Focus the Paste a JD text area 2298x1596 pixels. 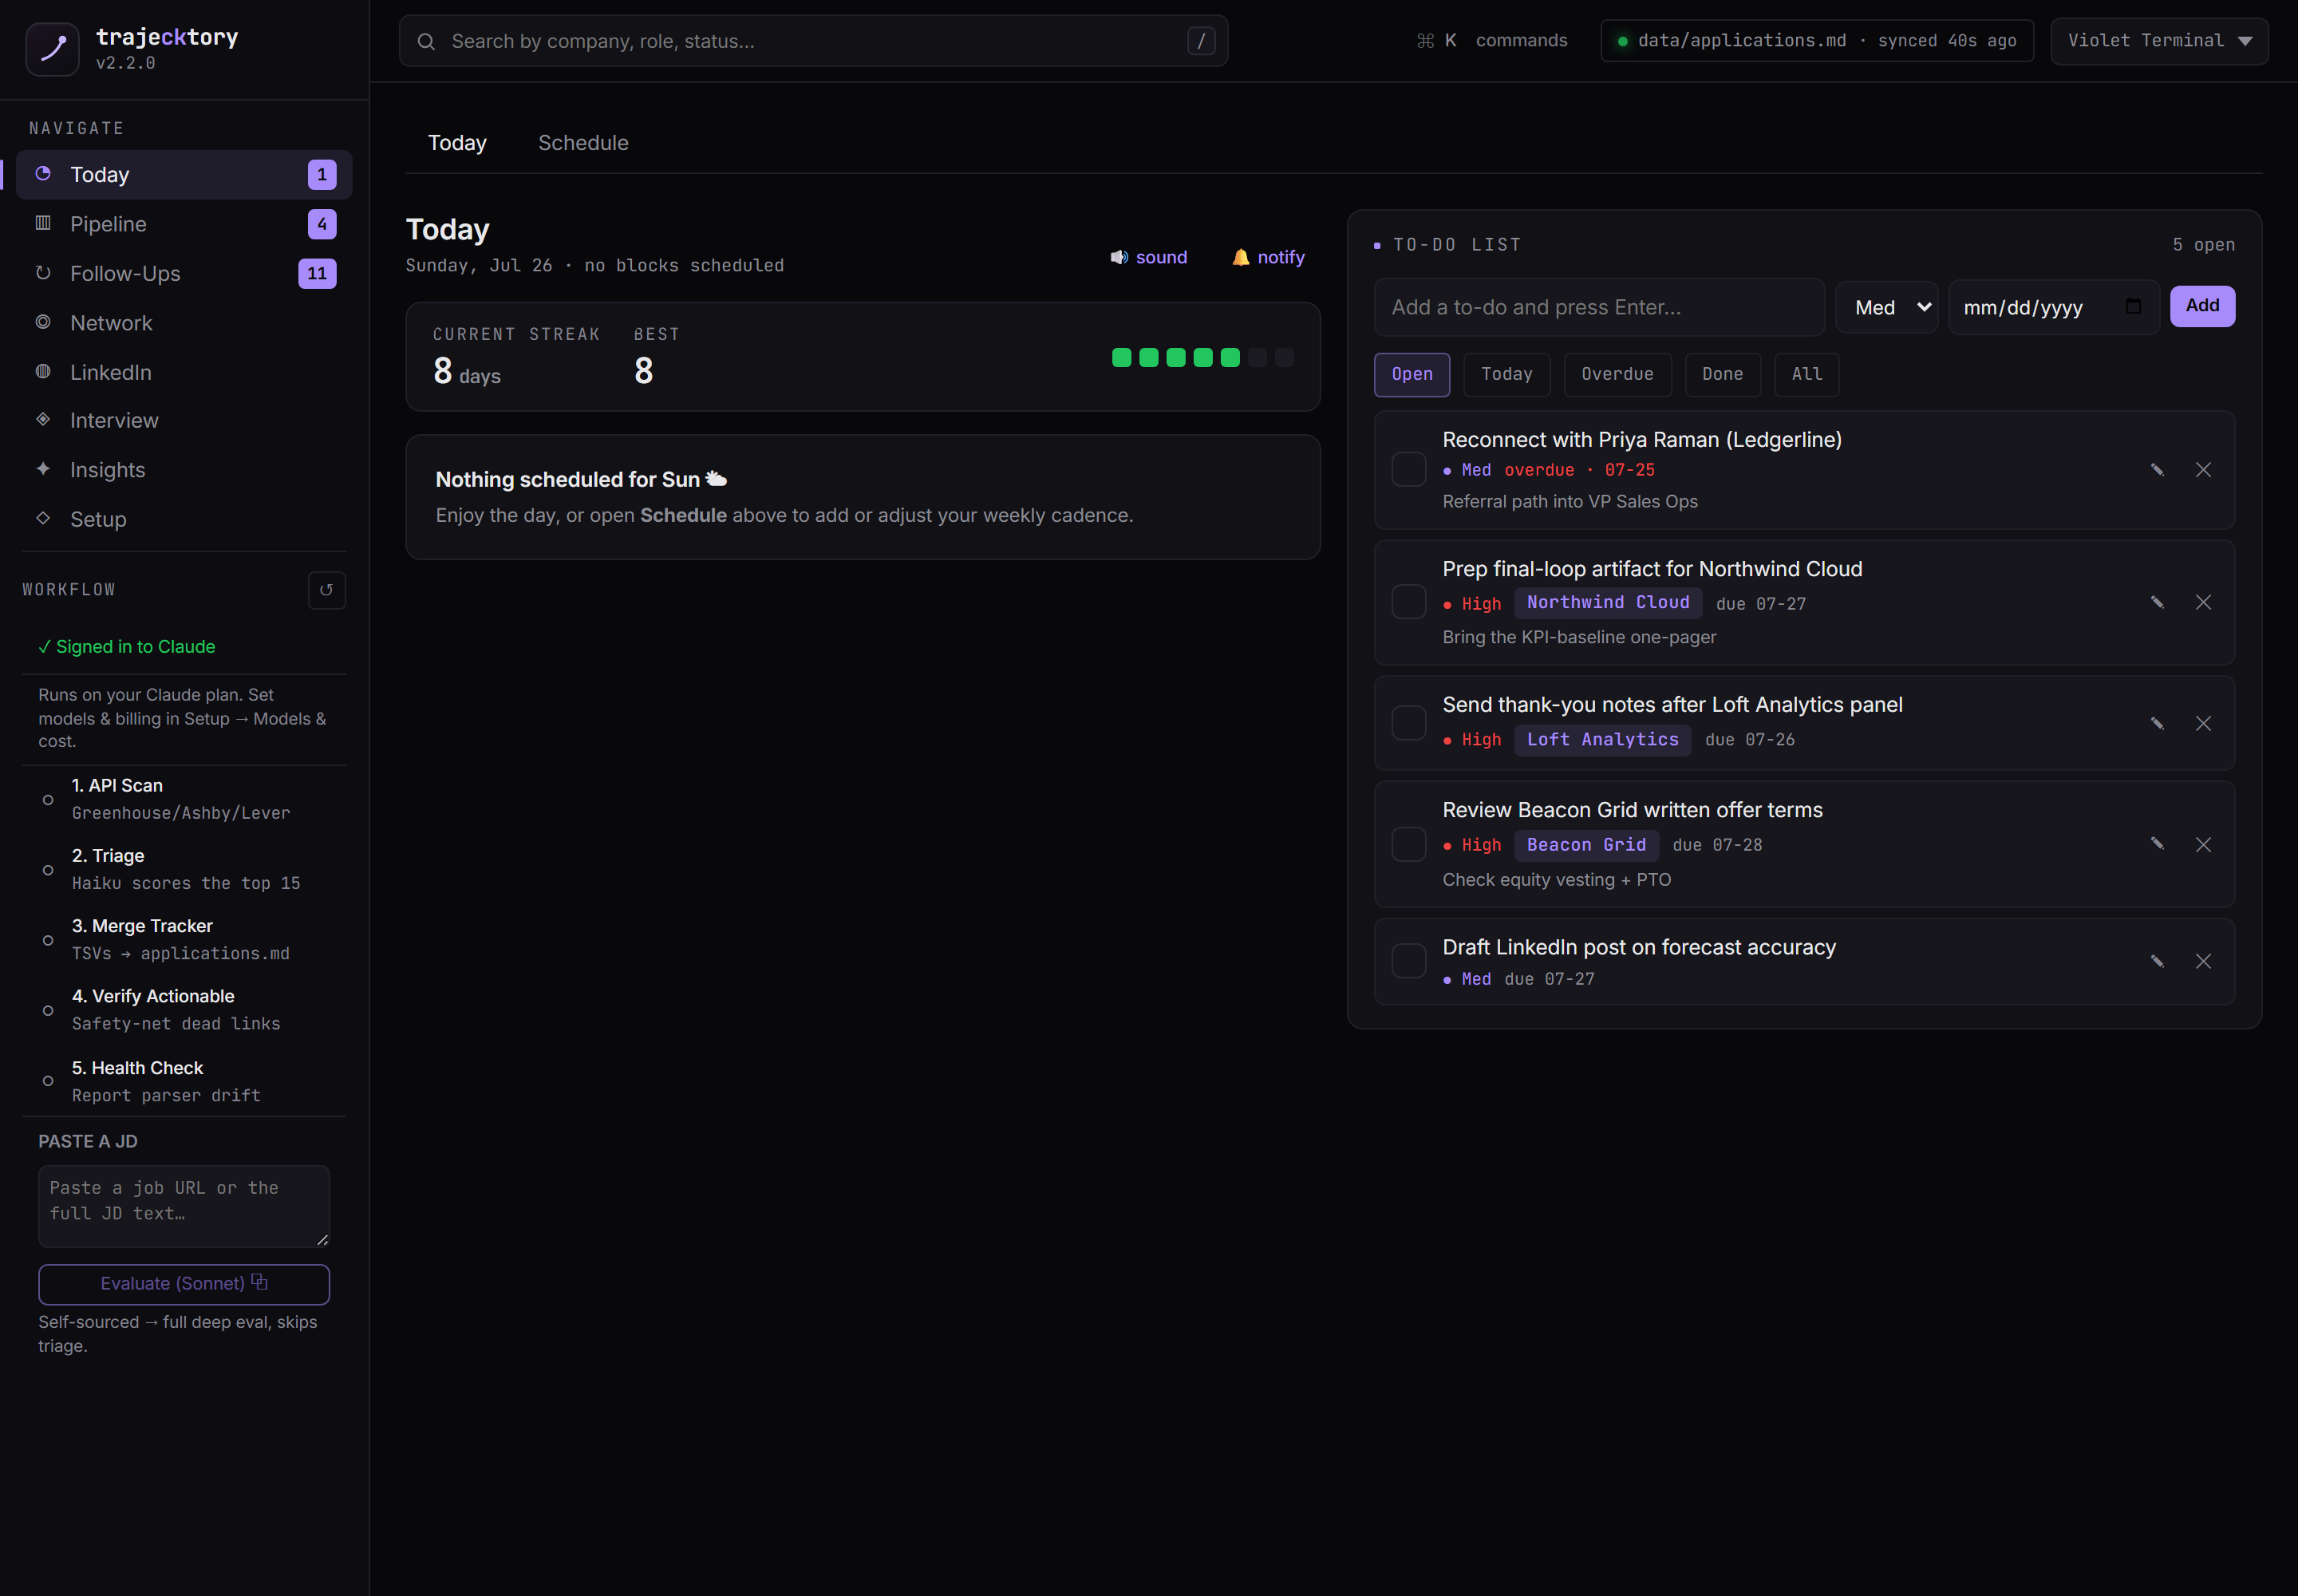184,1206
